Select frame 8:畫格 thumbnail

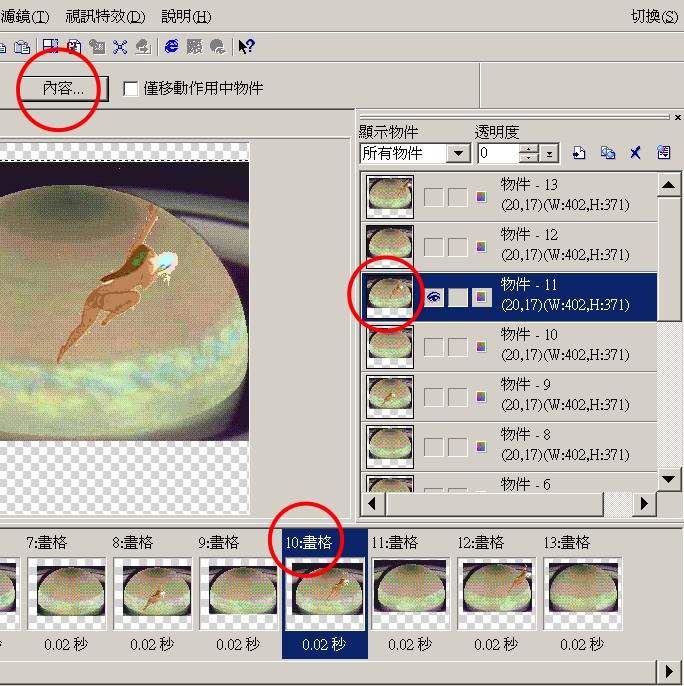(x=153, y=593)
